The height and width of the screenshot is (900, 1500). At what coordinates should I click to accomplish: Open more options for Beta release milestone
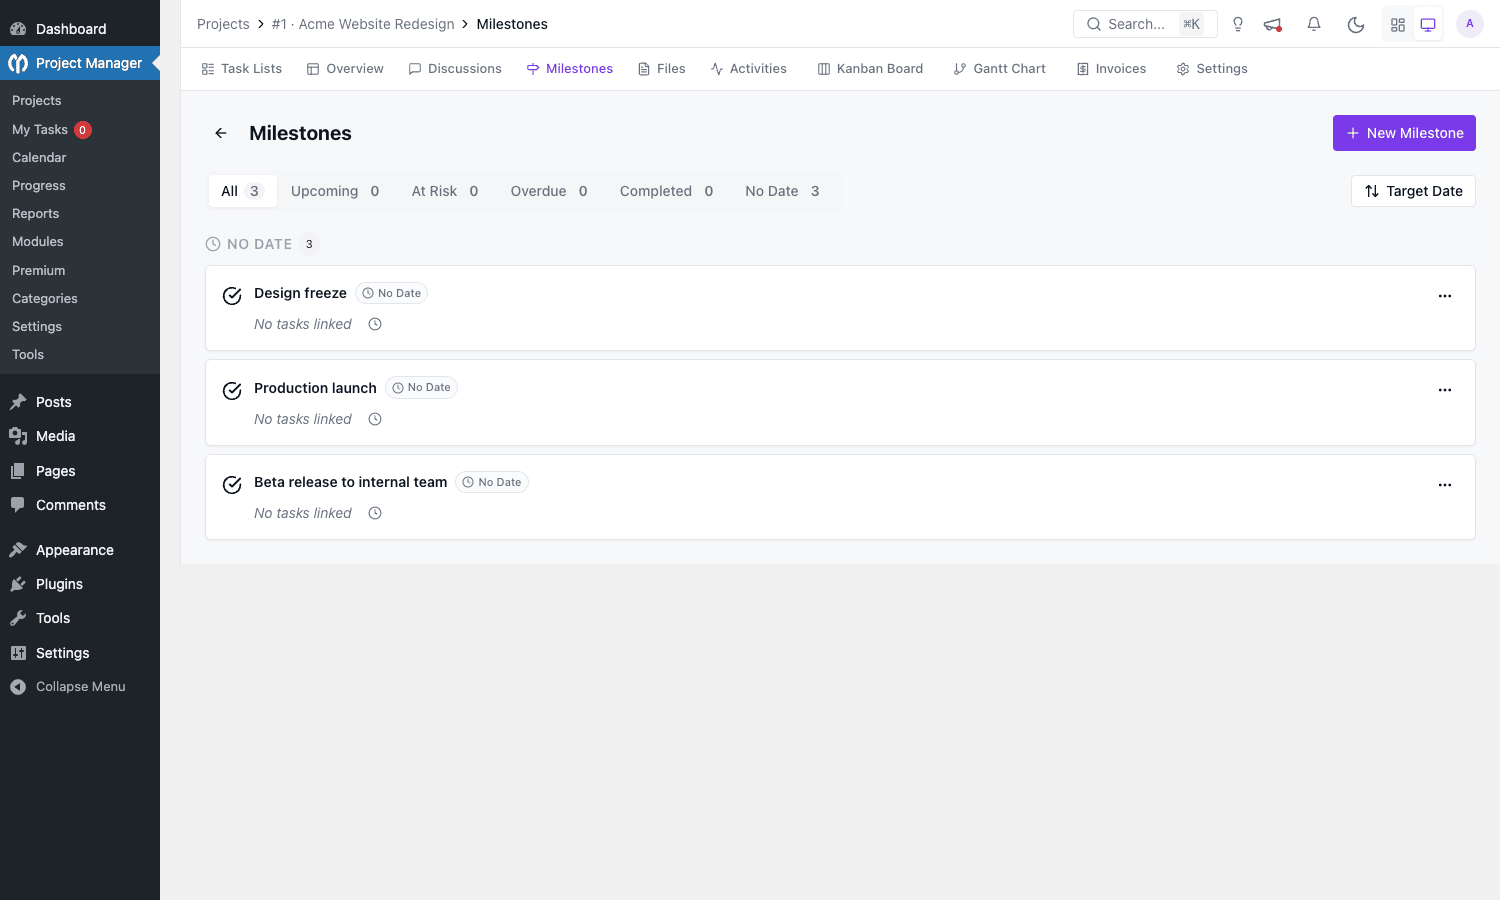(x=1445, y=485)
